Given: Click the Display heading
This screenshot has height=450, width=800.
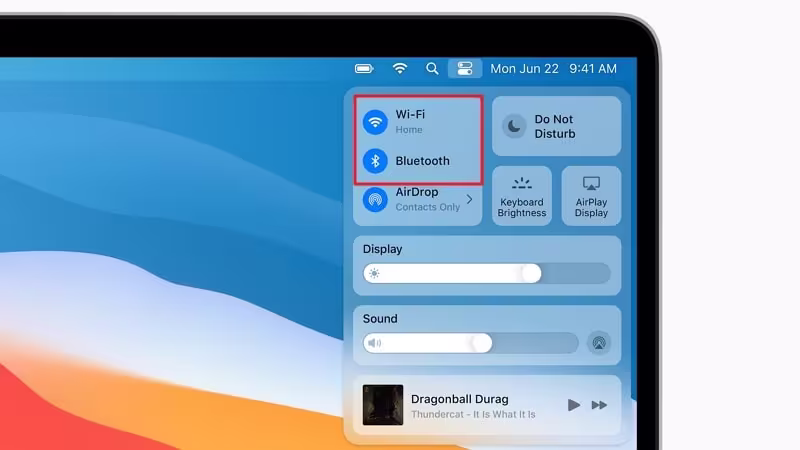Looking at the screenshot, I should (x=383, y=249).
